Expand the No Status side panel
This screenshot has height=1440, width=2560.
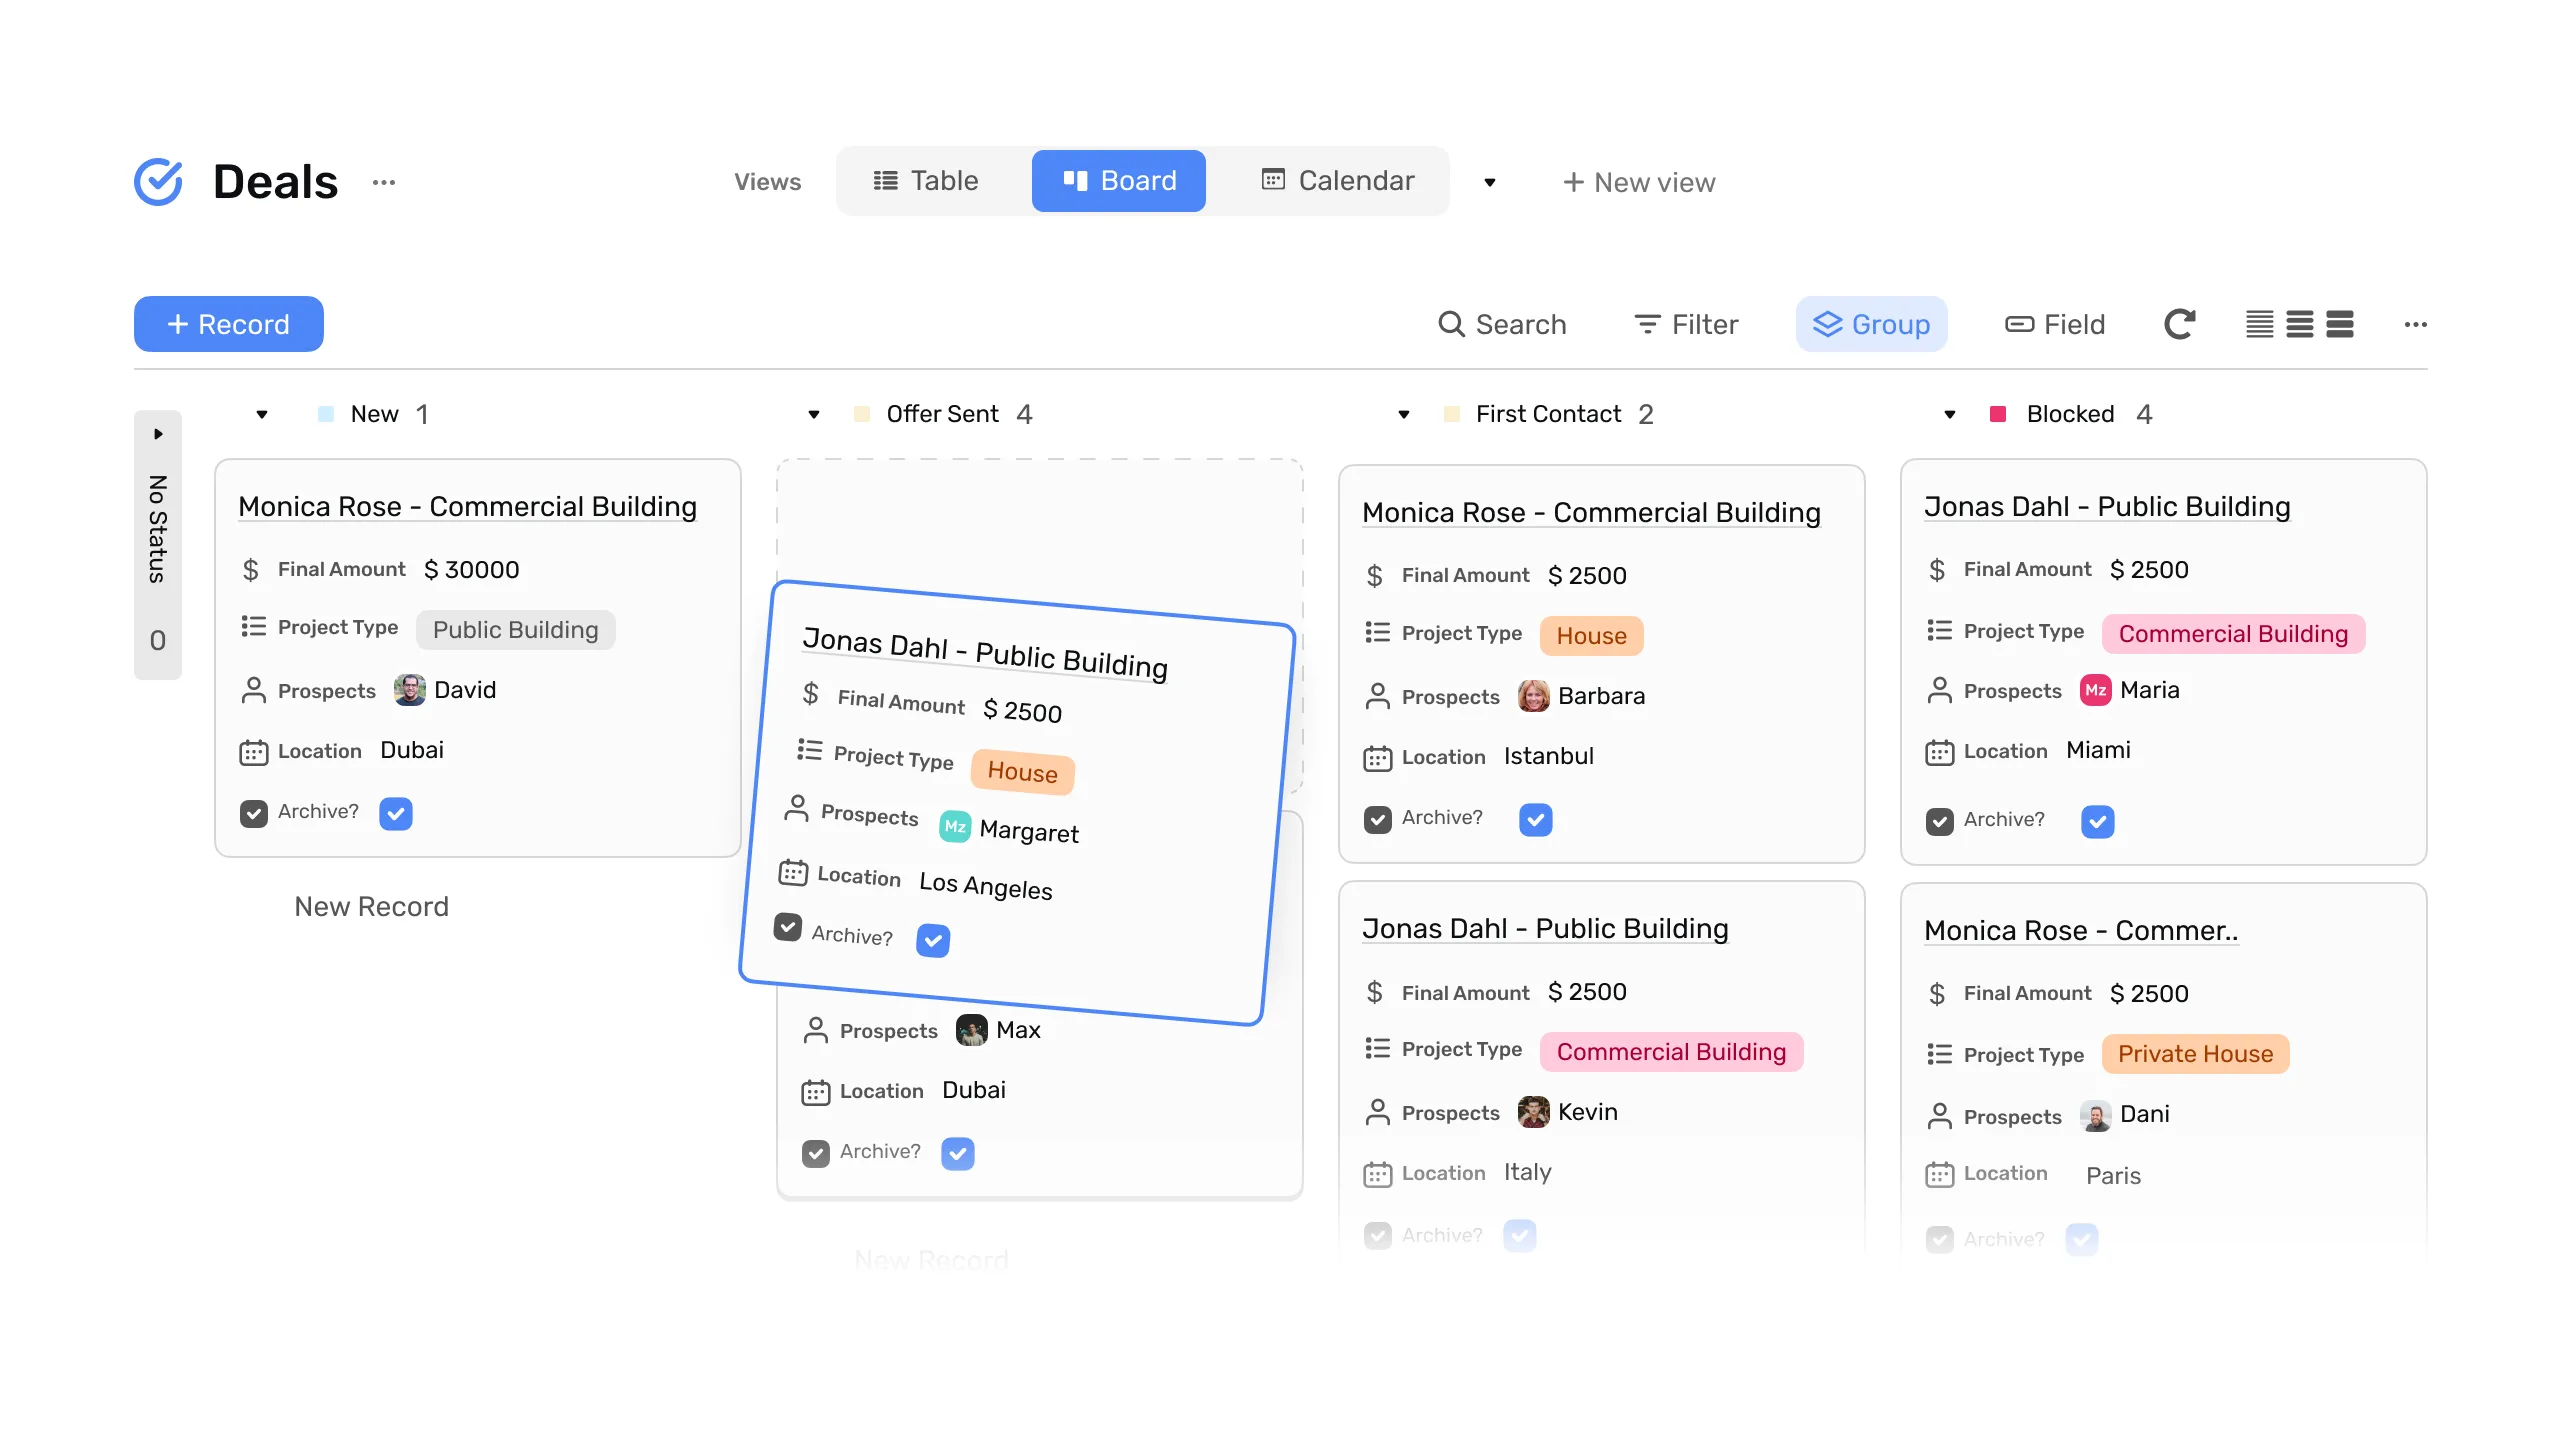click(x=158, y=433)
